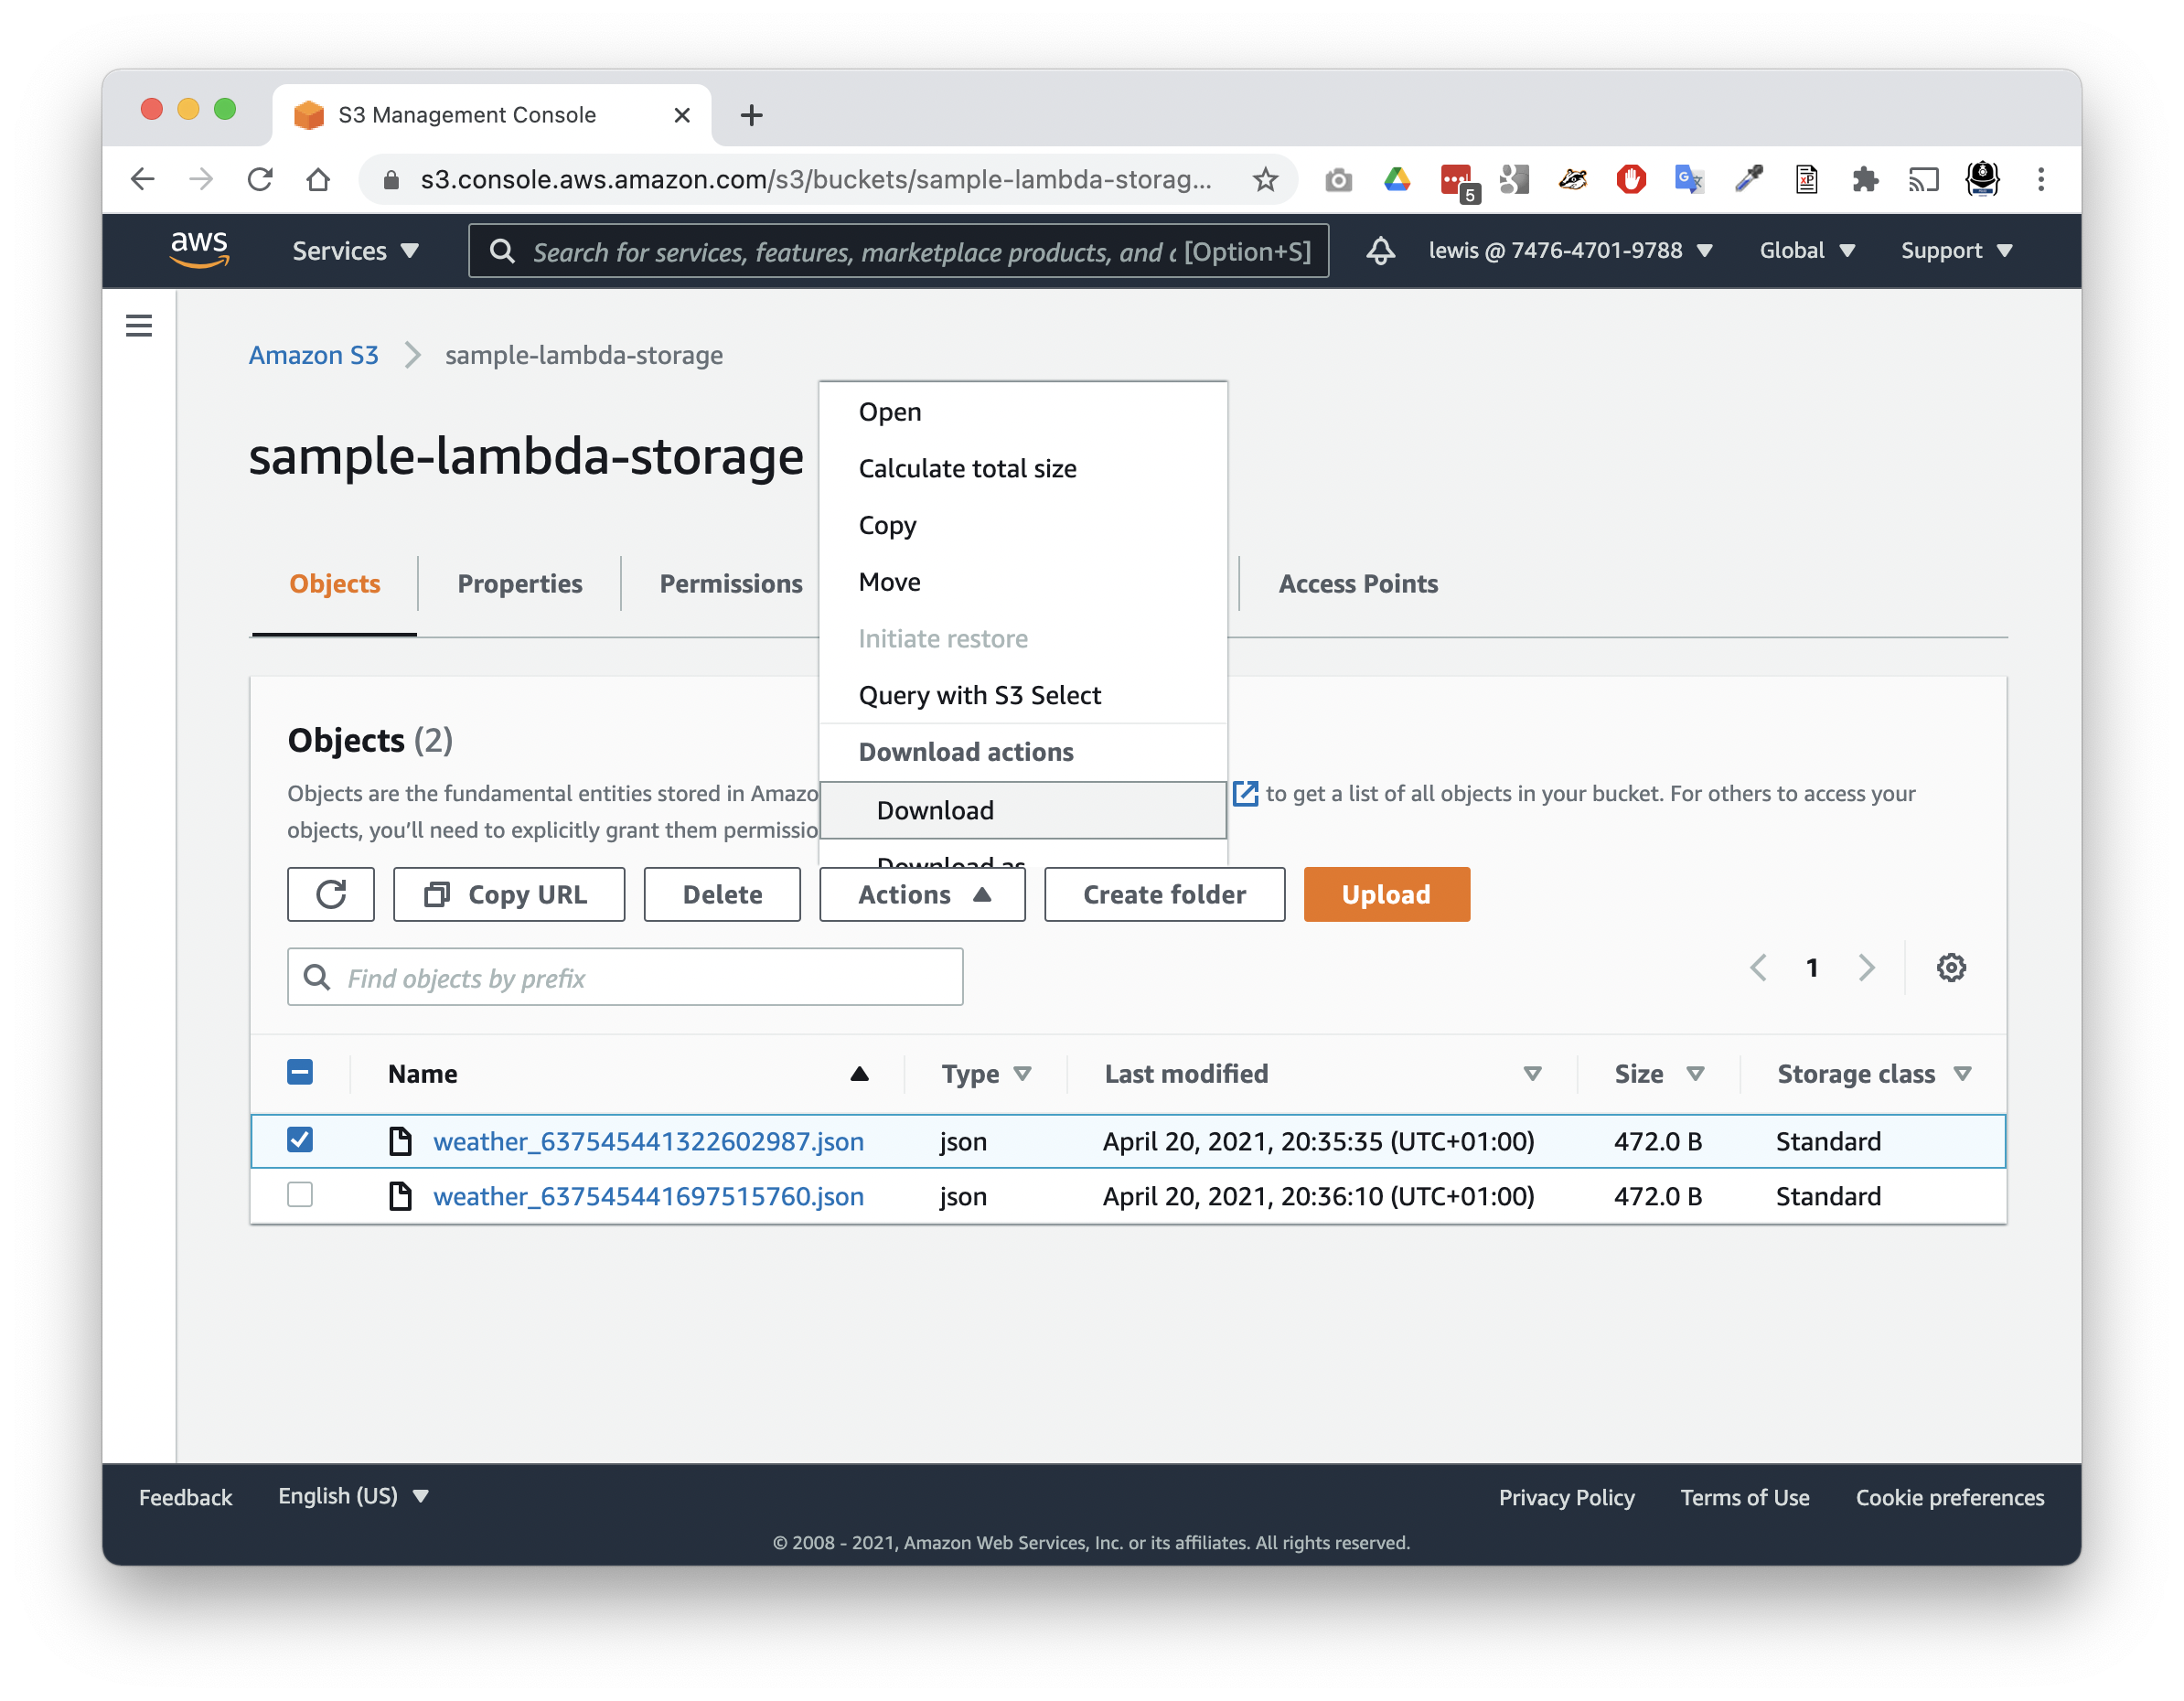Click the browser address bar URL

[x=815, y=179]
